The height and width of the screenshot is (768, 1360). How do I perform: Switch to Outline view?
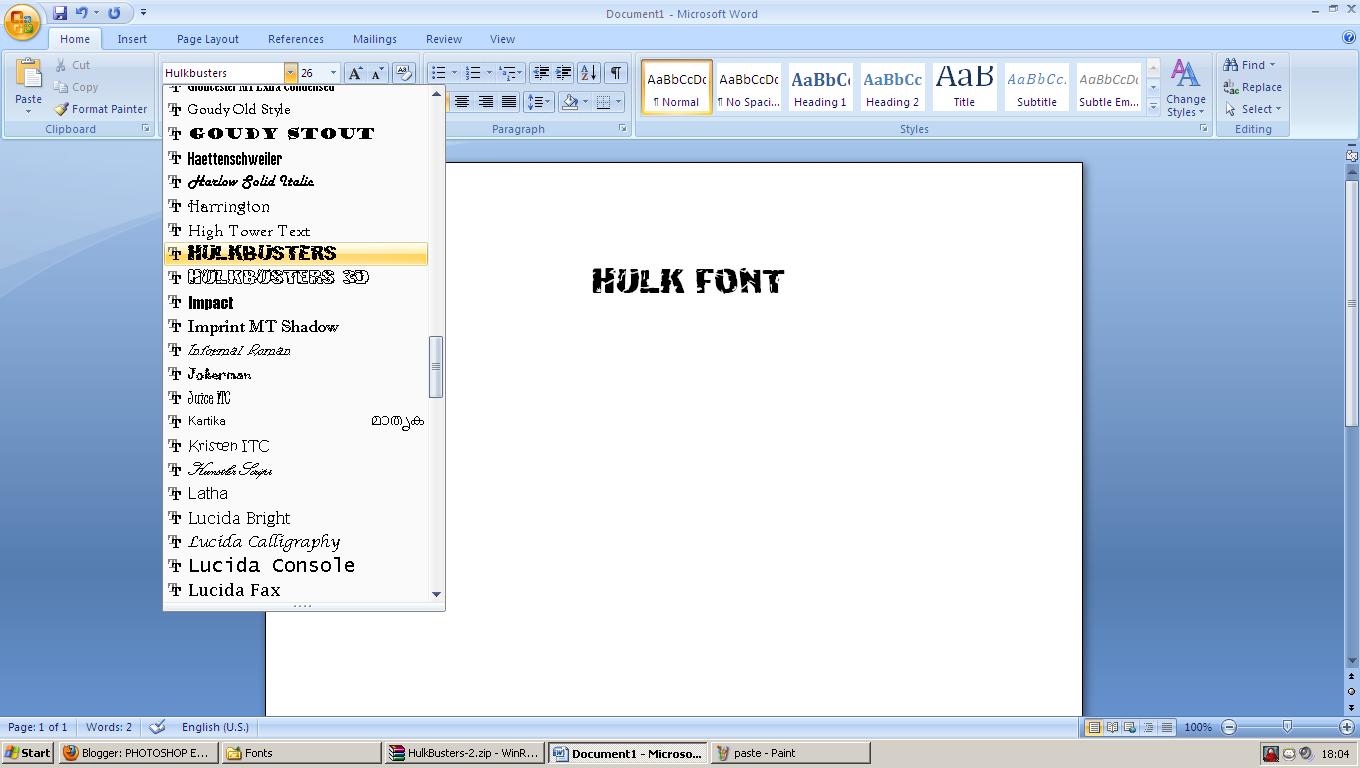click(x=1148, y=727)
